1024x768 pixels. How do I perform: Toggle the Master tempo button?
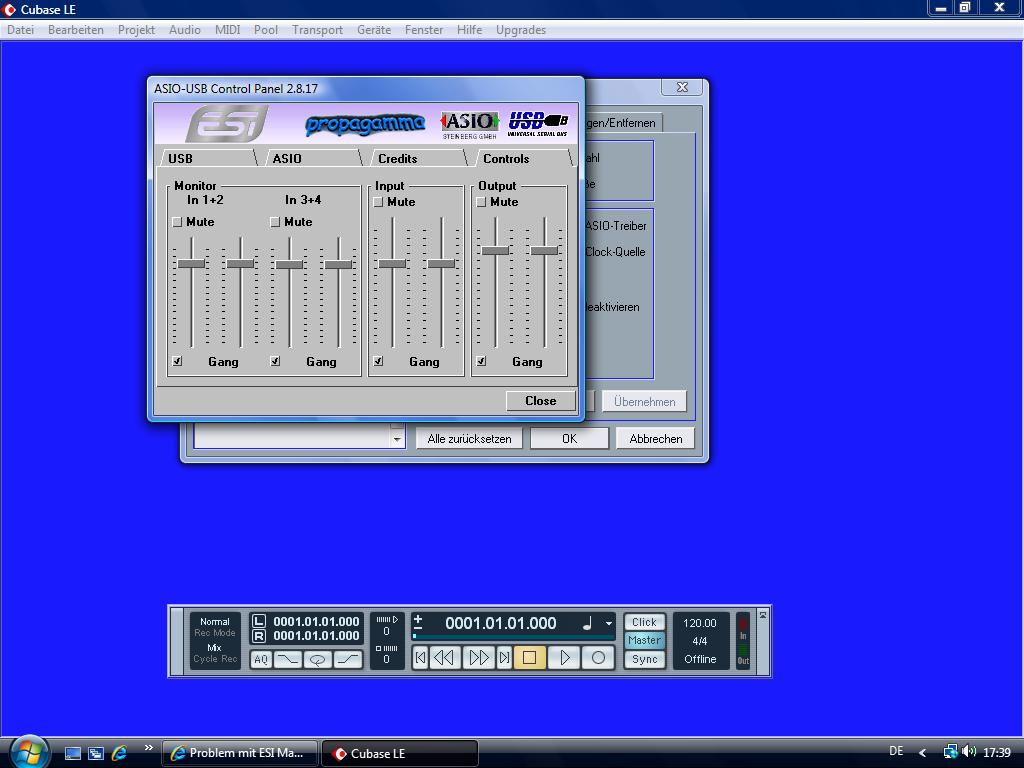coord(644,641)
